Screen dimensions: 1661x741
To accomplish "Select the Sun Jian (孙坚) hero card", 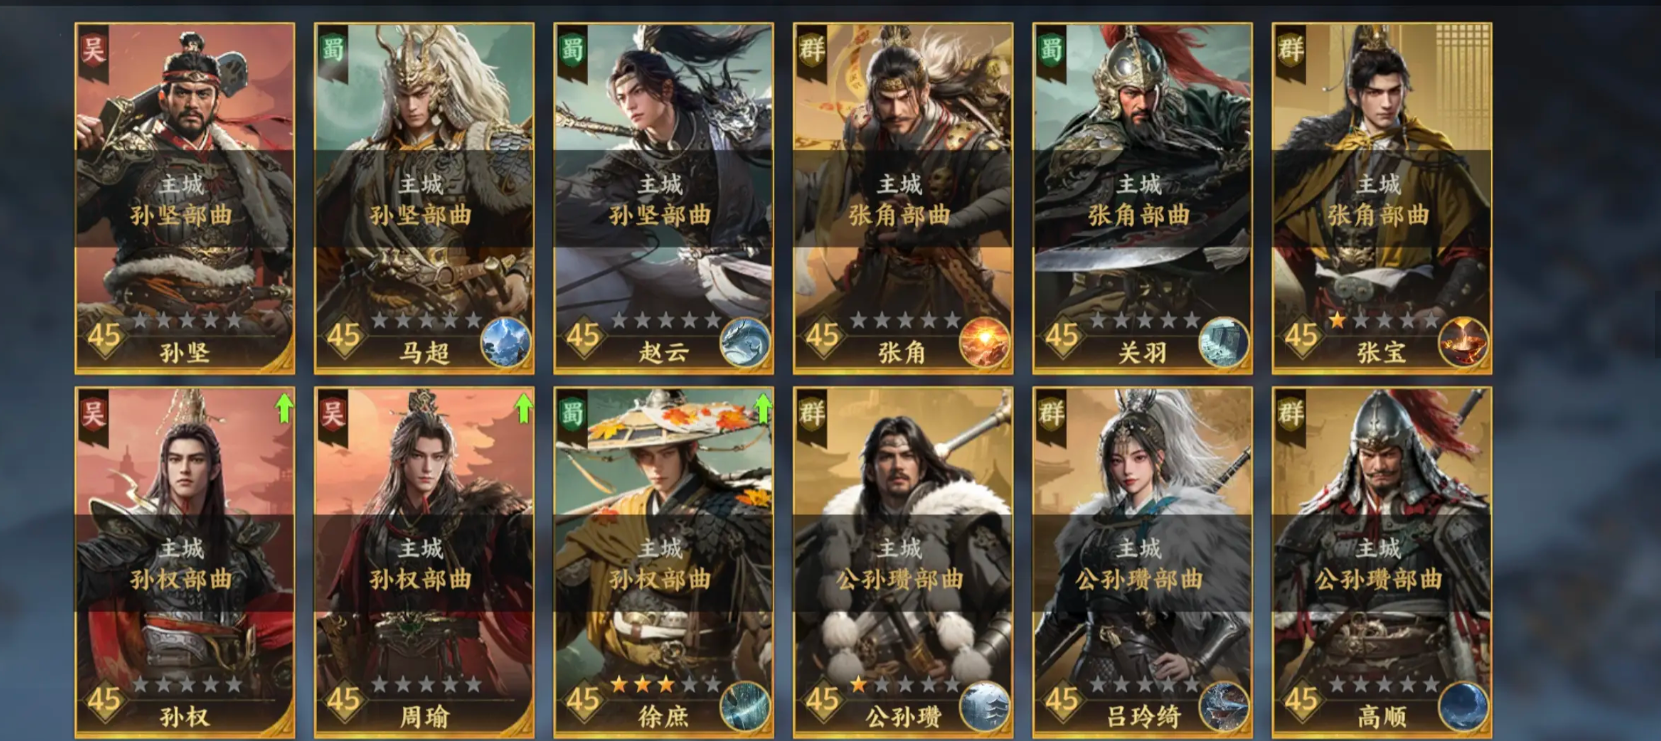I will (x=185, y=198).
